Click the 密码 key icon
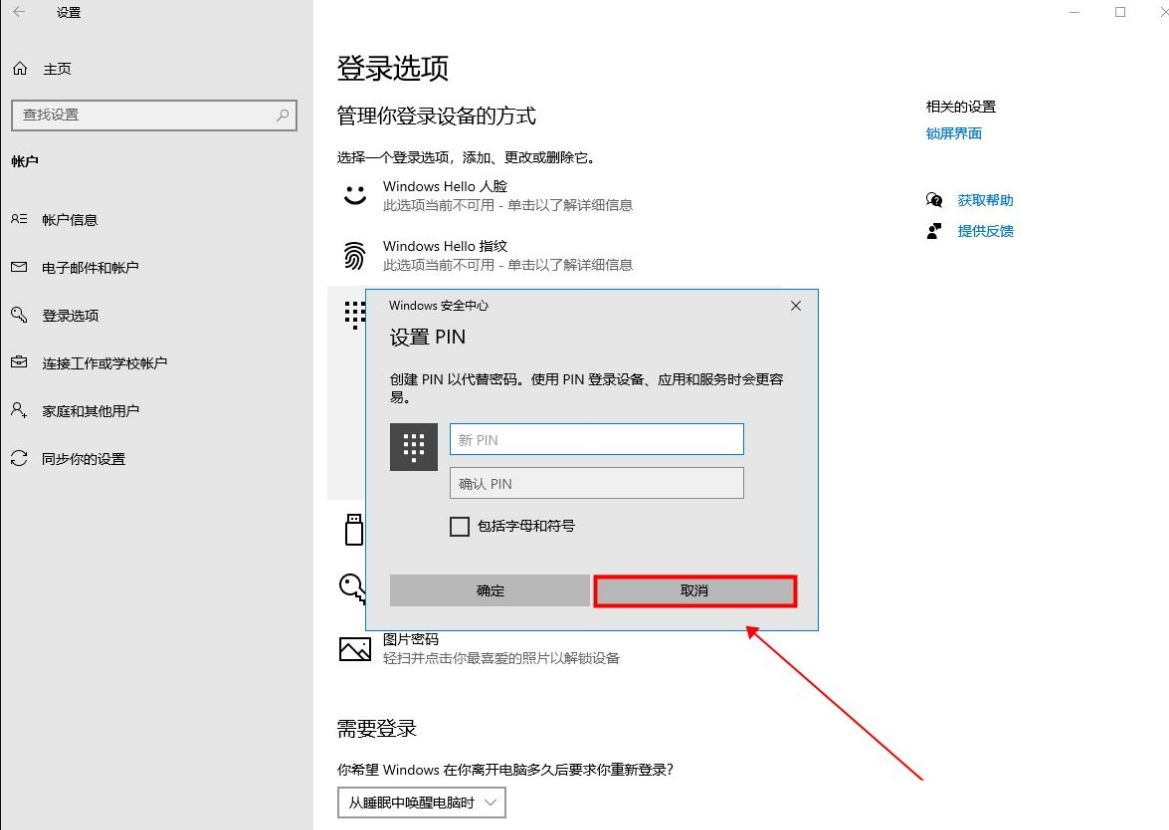The width and height of the screenshot is (1169, 830). click(353, 587)
